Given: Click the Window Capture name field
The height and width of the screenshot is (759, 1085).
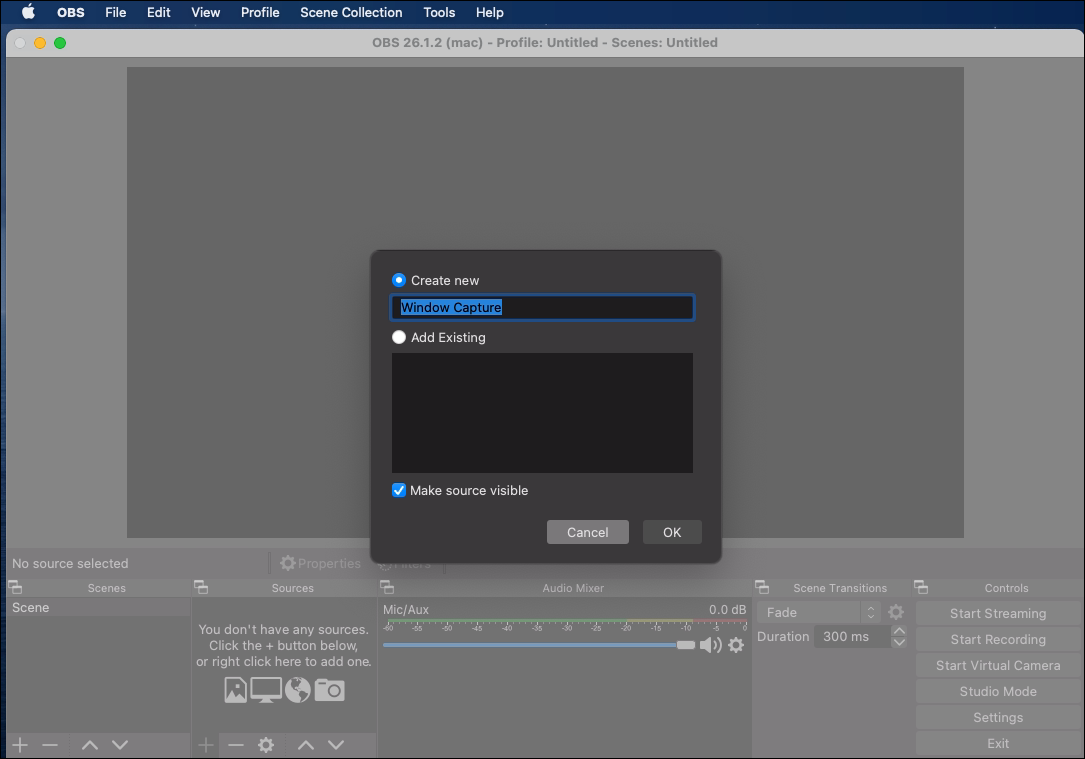Looking at the screenshot, I should (x=542, y=308).
